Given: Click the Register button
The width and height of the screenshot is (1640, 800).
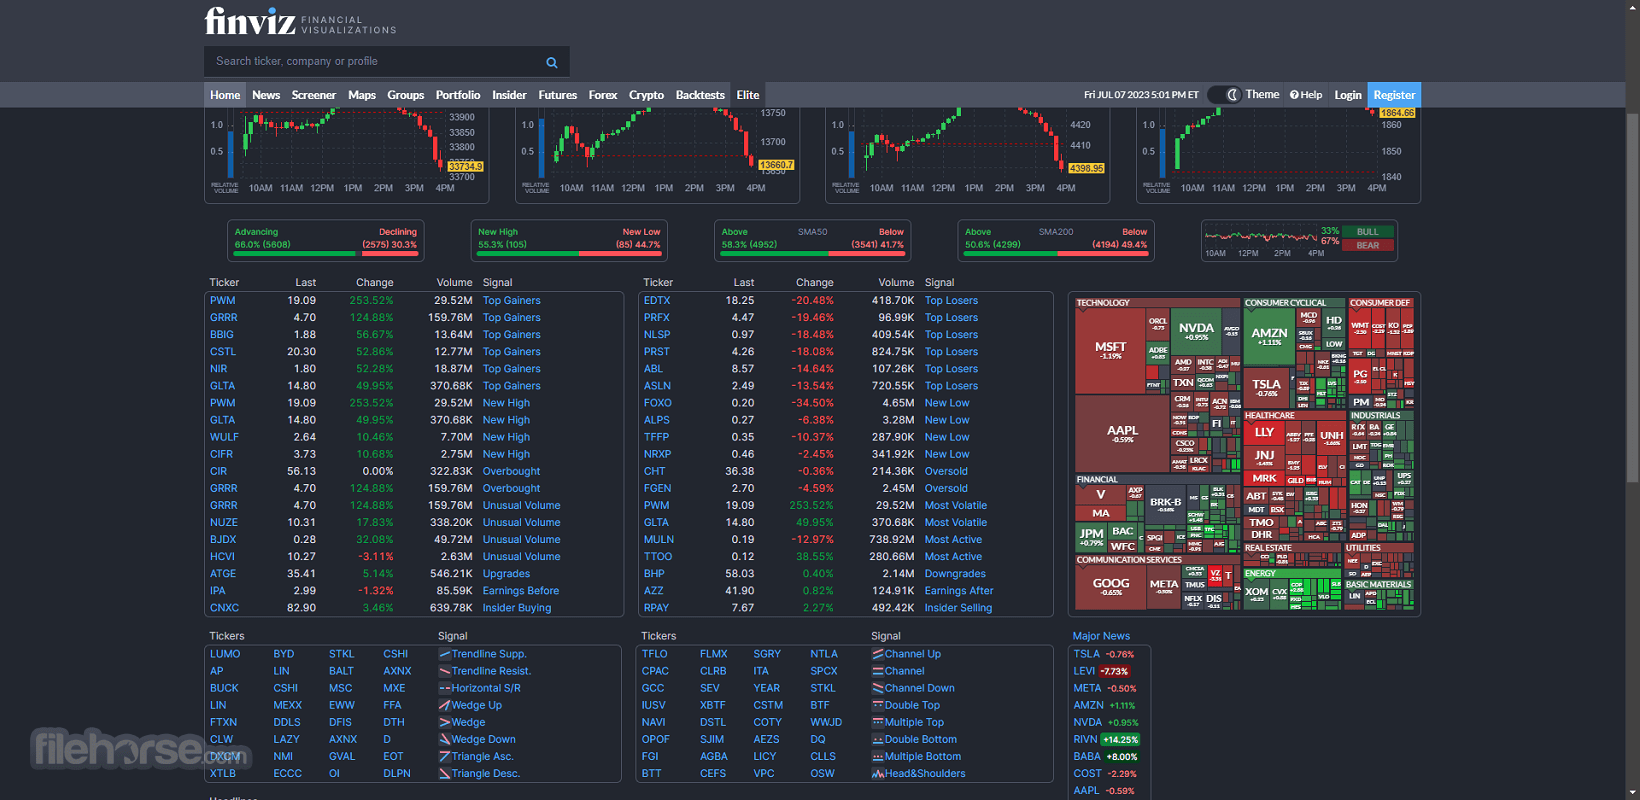Looking at the screenshot, I should click(x=1394, y=95).
